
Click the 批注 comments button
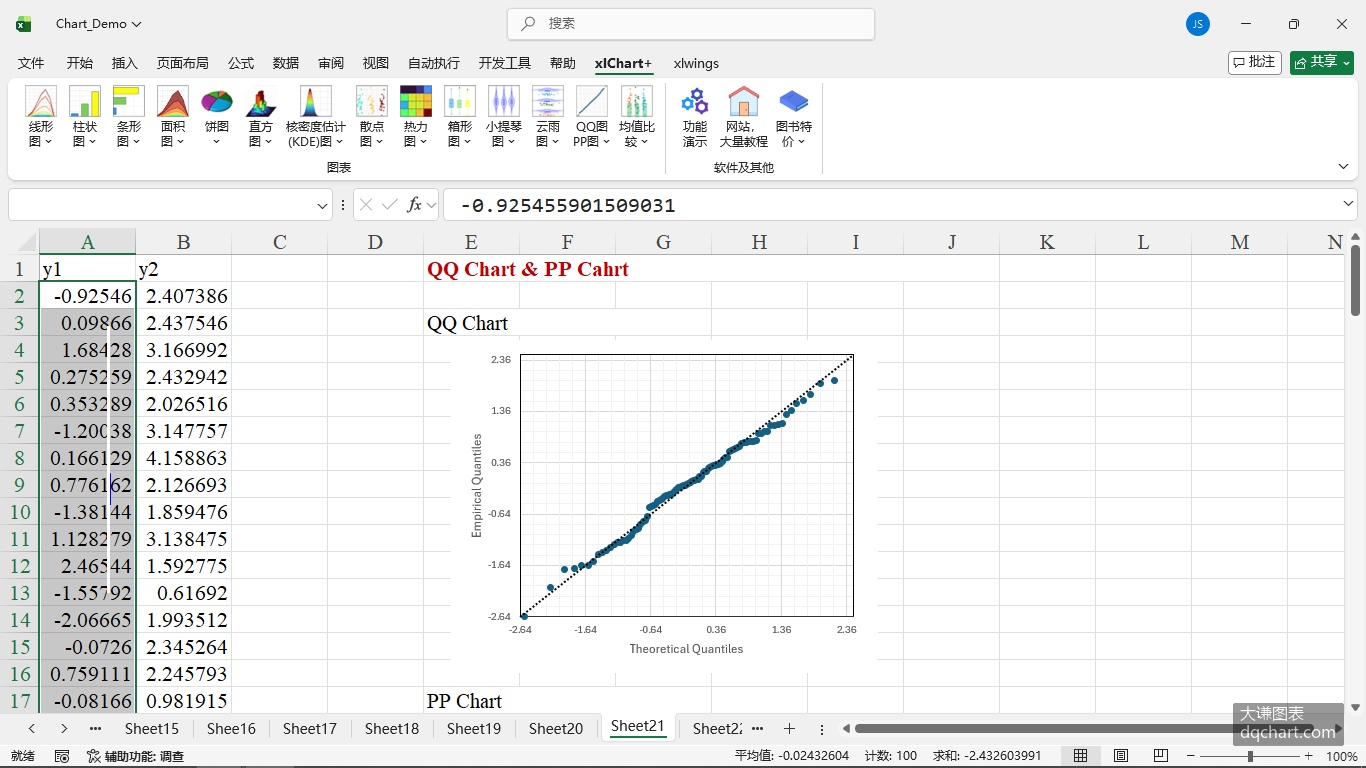coord(1255,62)
